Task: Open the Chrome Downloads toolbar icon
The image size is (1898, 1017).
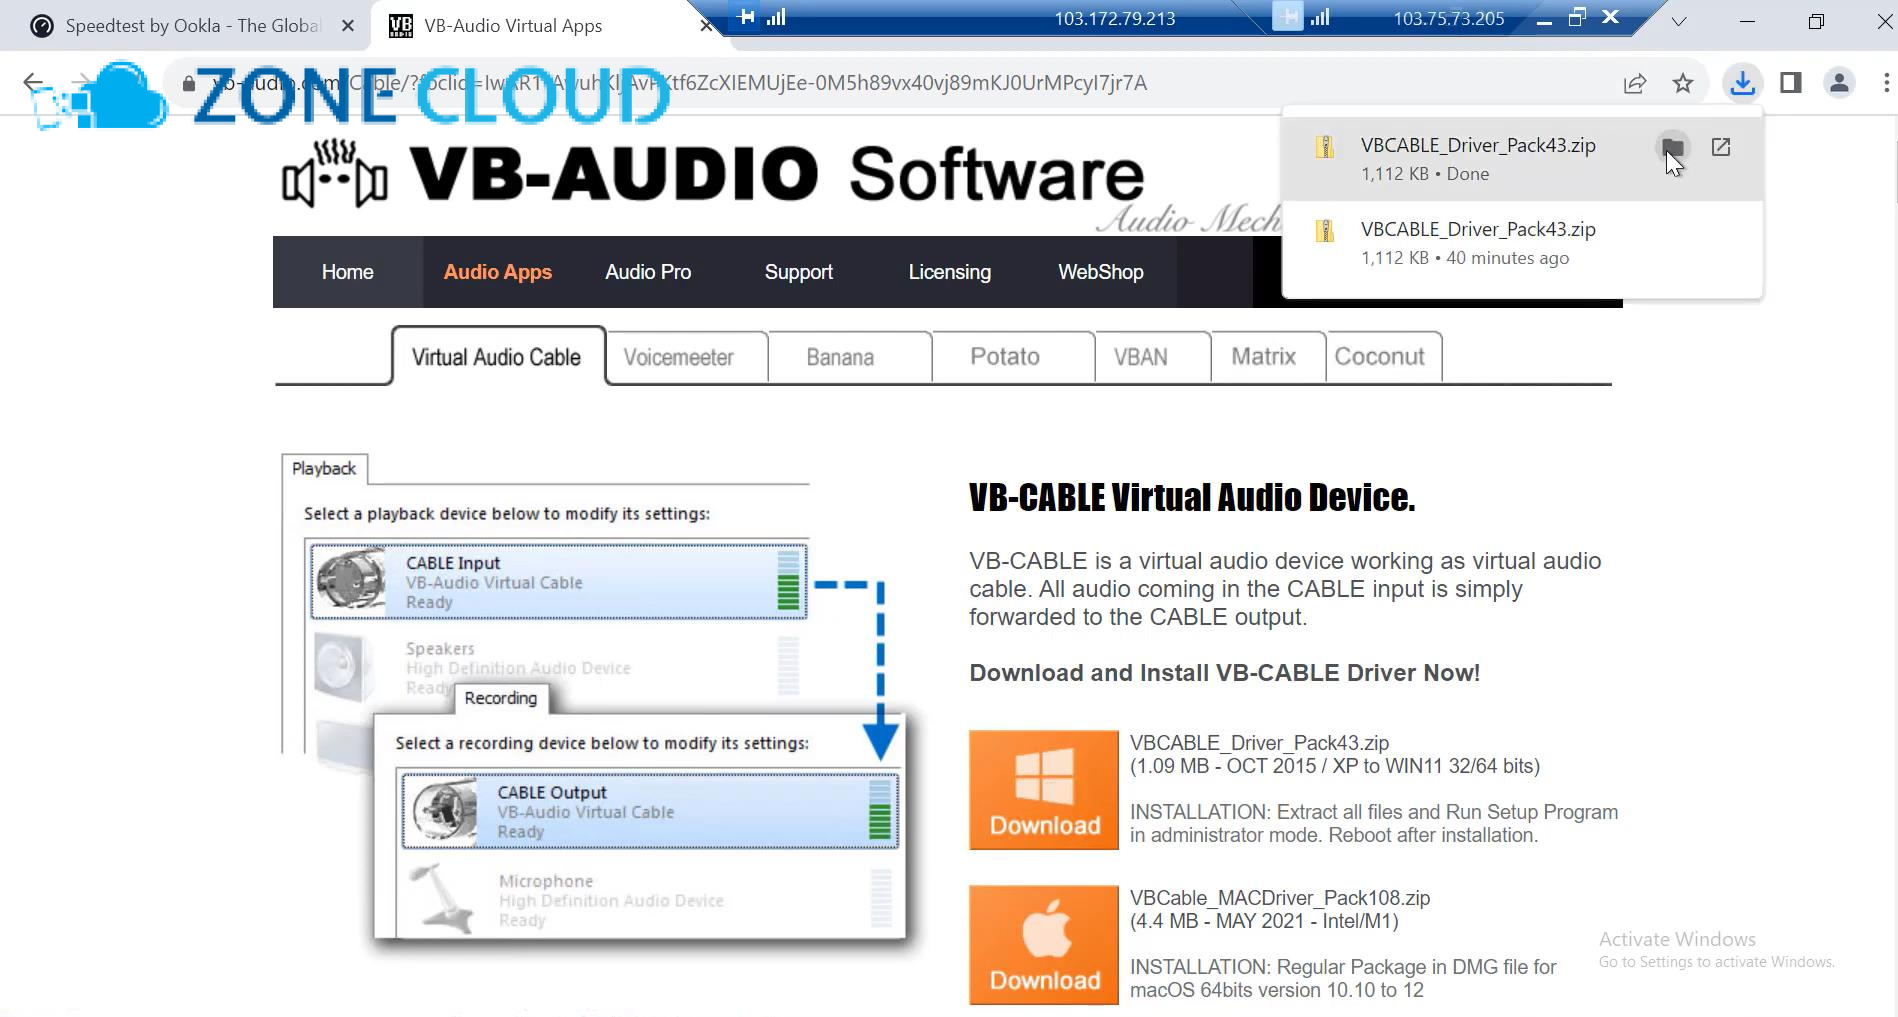Action: pos(1742,83)
